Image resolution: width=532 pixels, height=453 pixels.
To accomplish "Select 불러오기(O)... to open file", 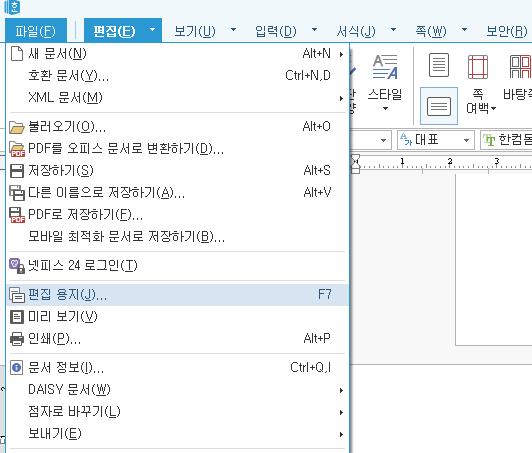I will 177,127.
